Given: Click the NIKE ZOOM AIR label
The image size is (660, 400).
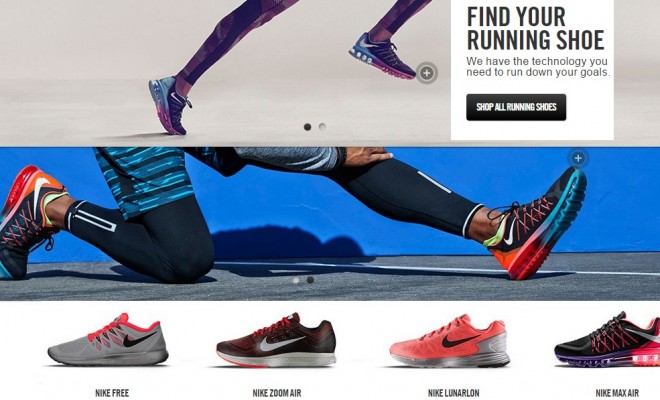Looking at the screenshot, I should [277, 393].
